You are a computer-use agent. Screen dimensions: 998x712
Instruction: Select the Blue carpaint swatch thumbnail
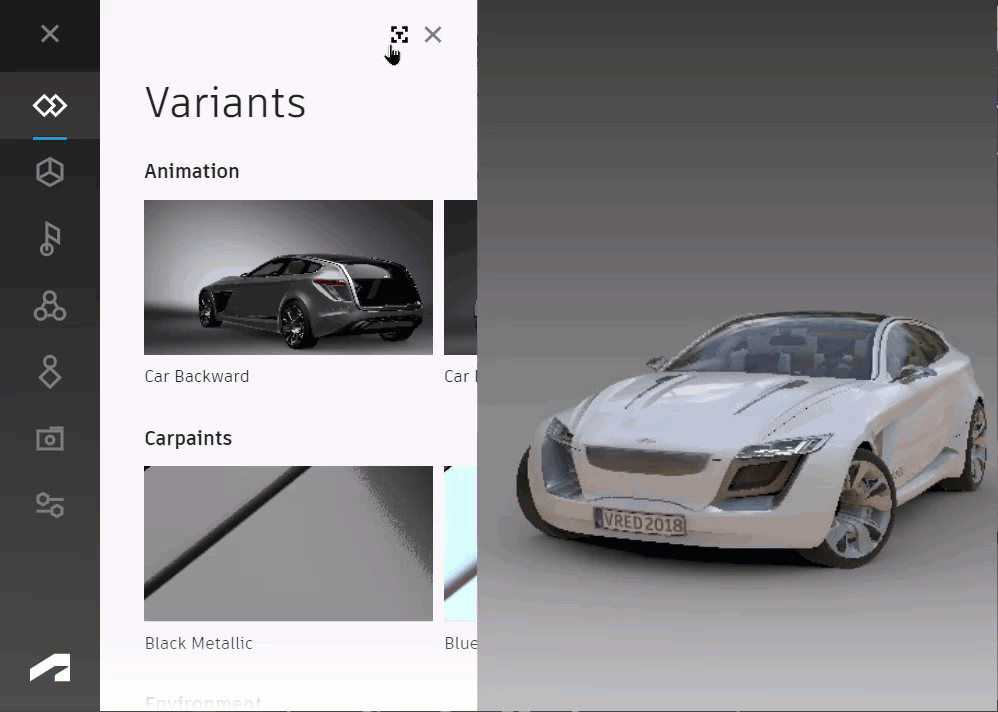(460, 543)
